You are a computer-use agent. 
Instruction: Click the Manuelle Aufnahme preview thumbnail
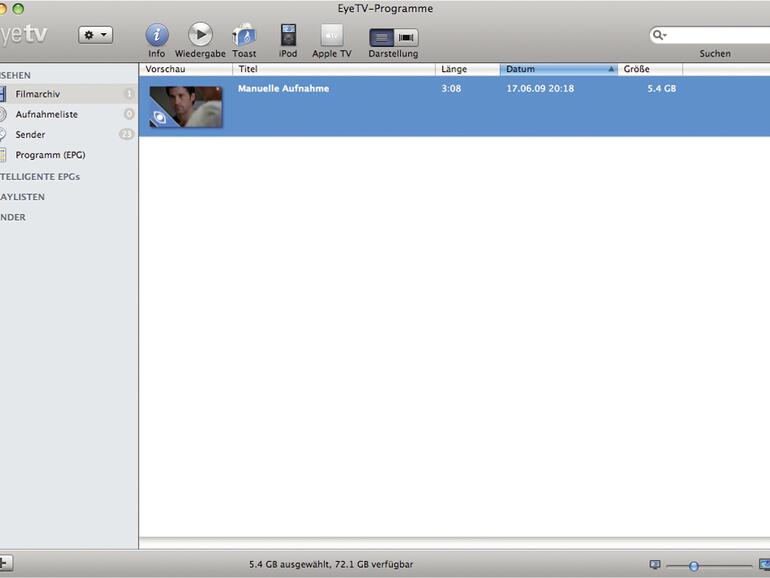[x=186, y=107]
